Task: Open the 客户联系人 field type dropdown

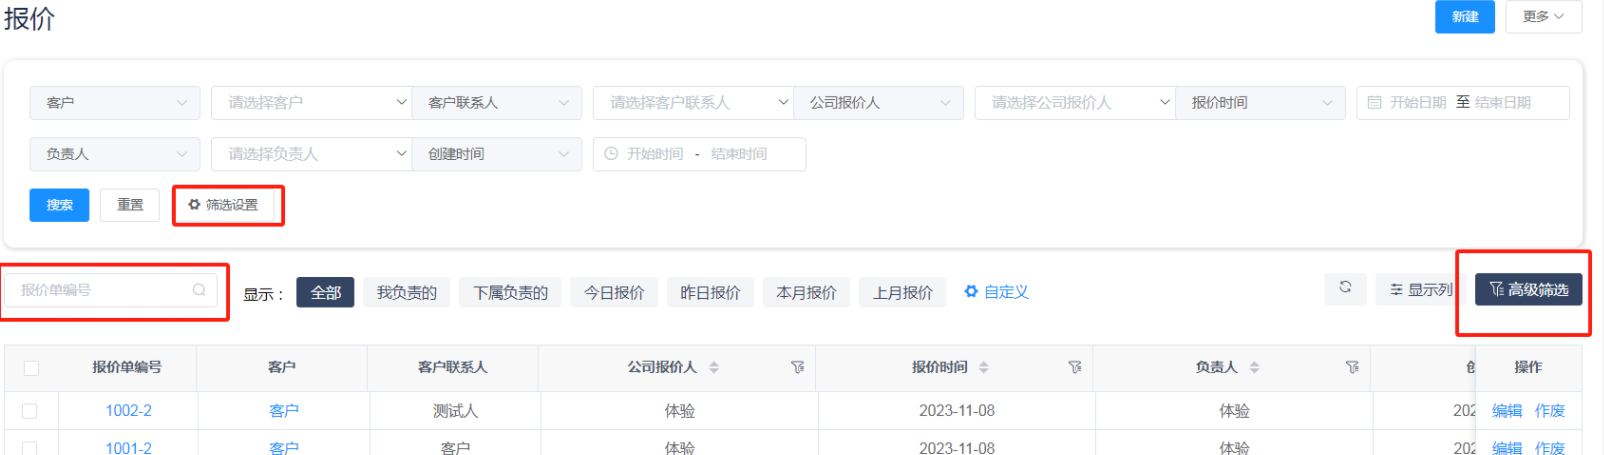Action: pos(497,103)
